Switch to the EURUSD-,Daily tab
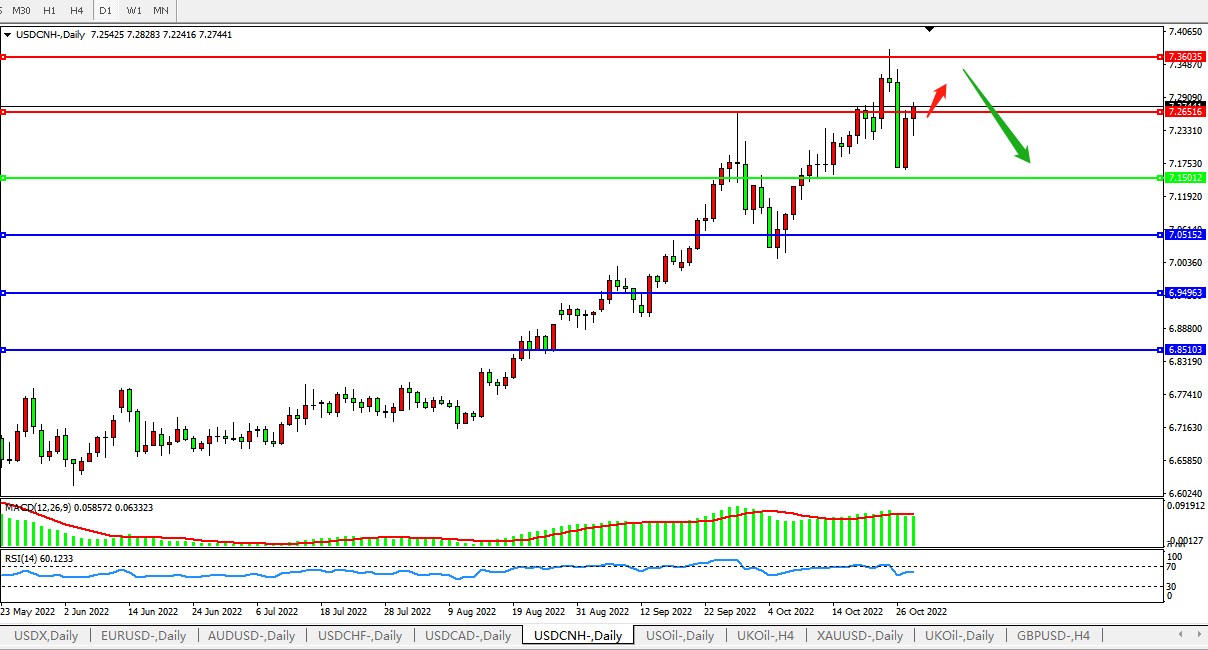The image size is (1208, 650). (143, 636)
